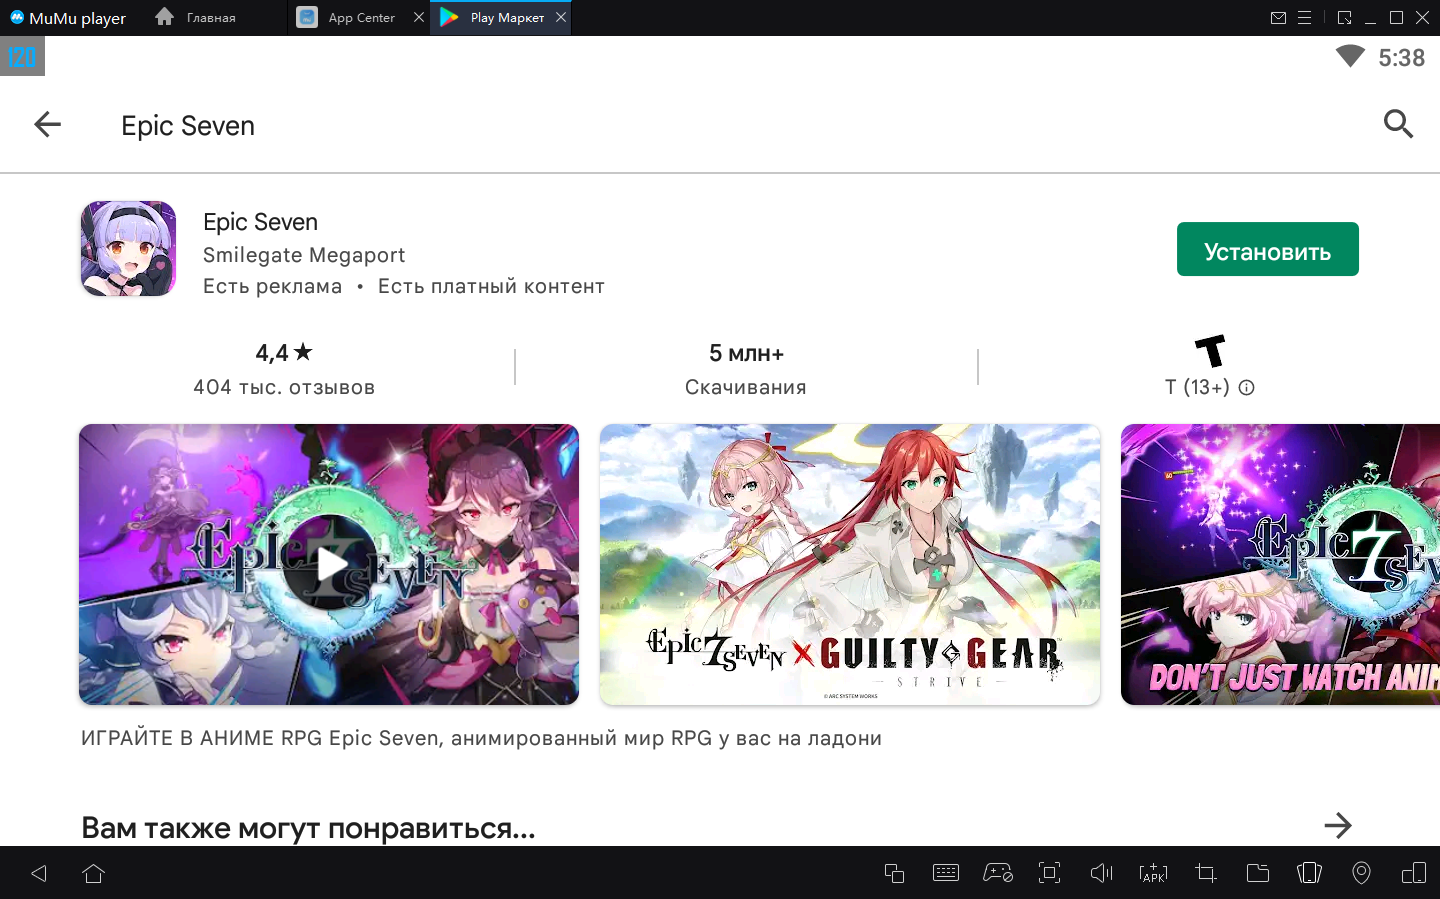This screenshot has width=1440, height=899.
Task: Open the Guilty Gear collaboration screenshot
Action: tap(849, 564)
